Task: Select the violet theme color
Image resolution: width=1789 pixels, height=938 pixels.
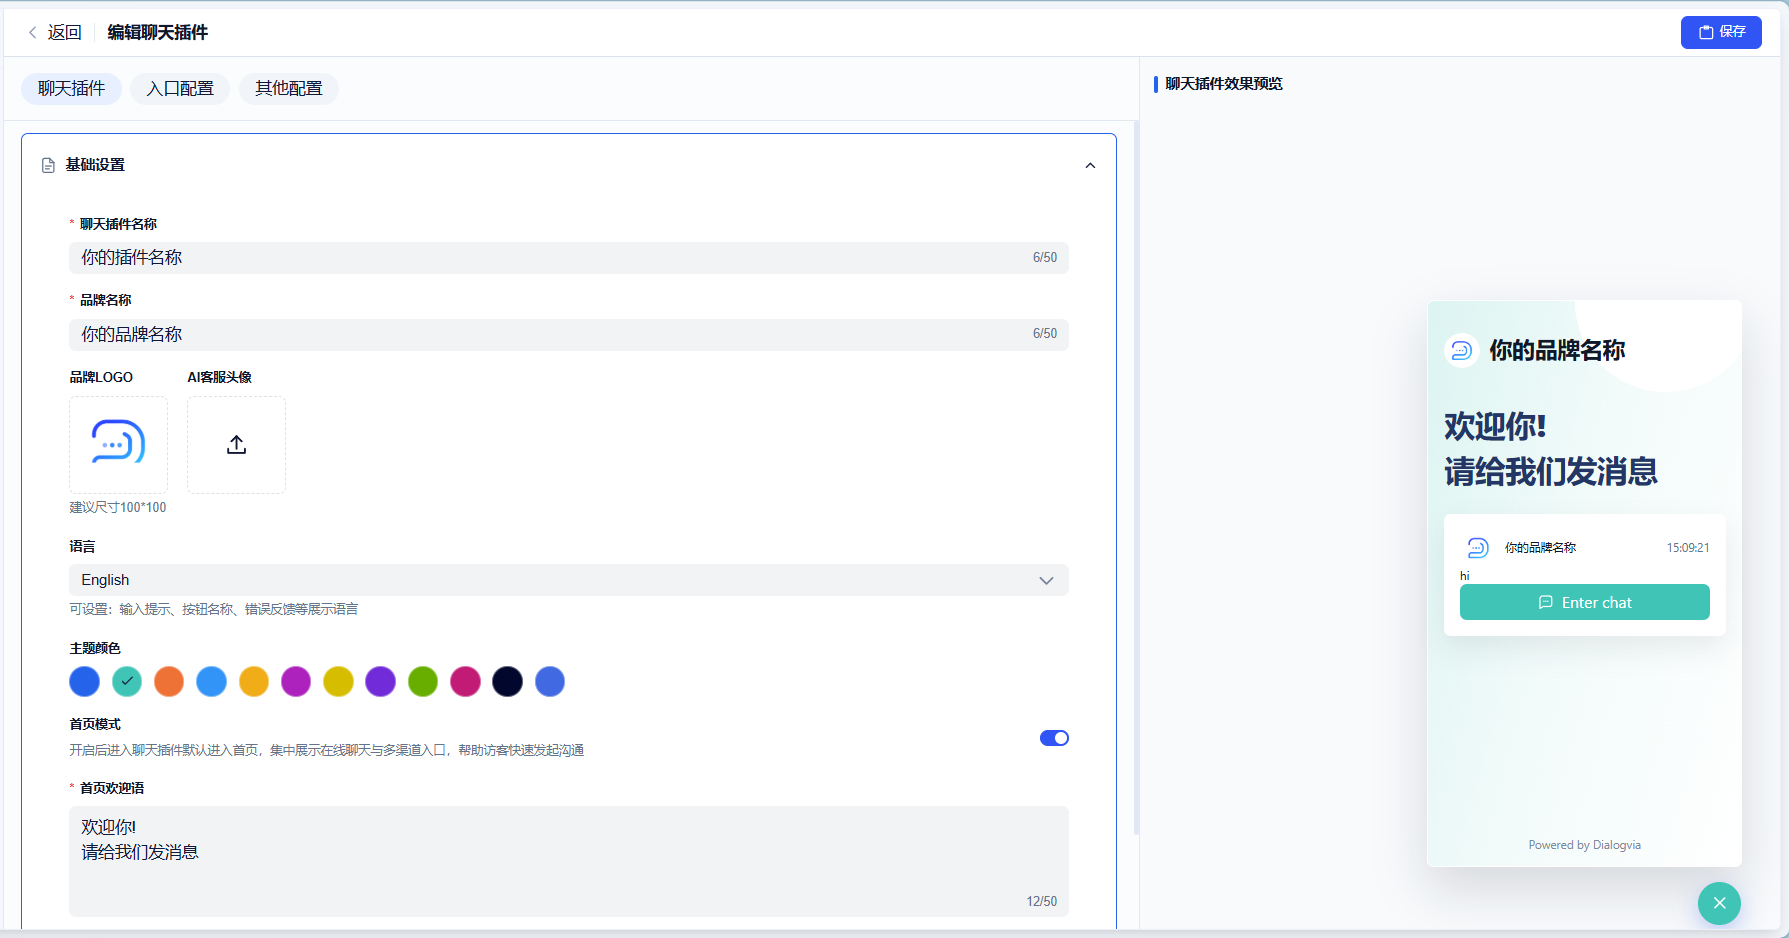Action: click(381, 682)
